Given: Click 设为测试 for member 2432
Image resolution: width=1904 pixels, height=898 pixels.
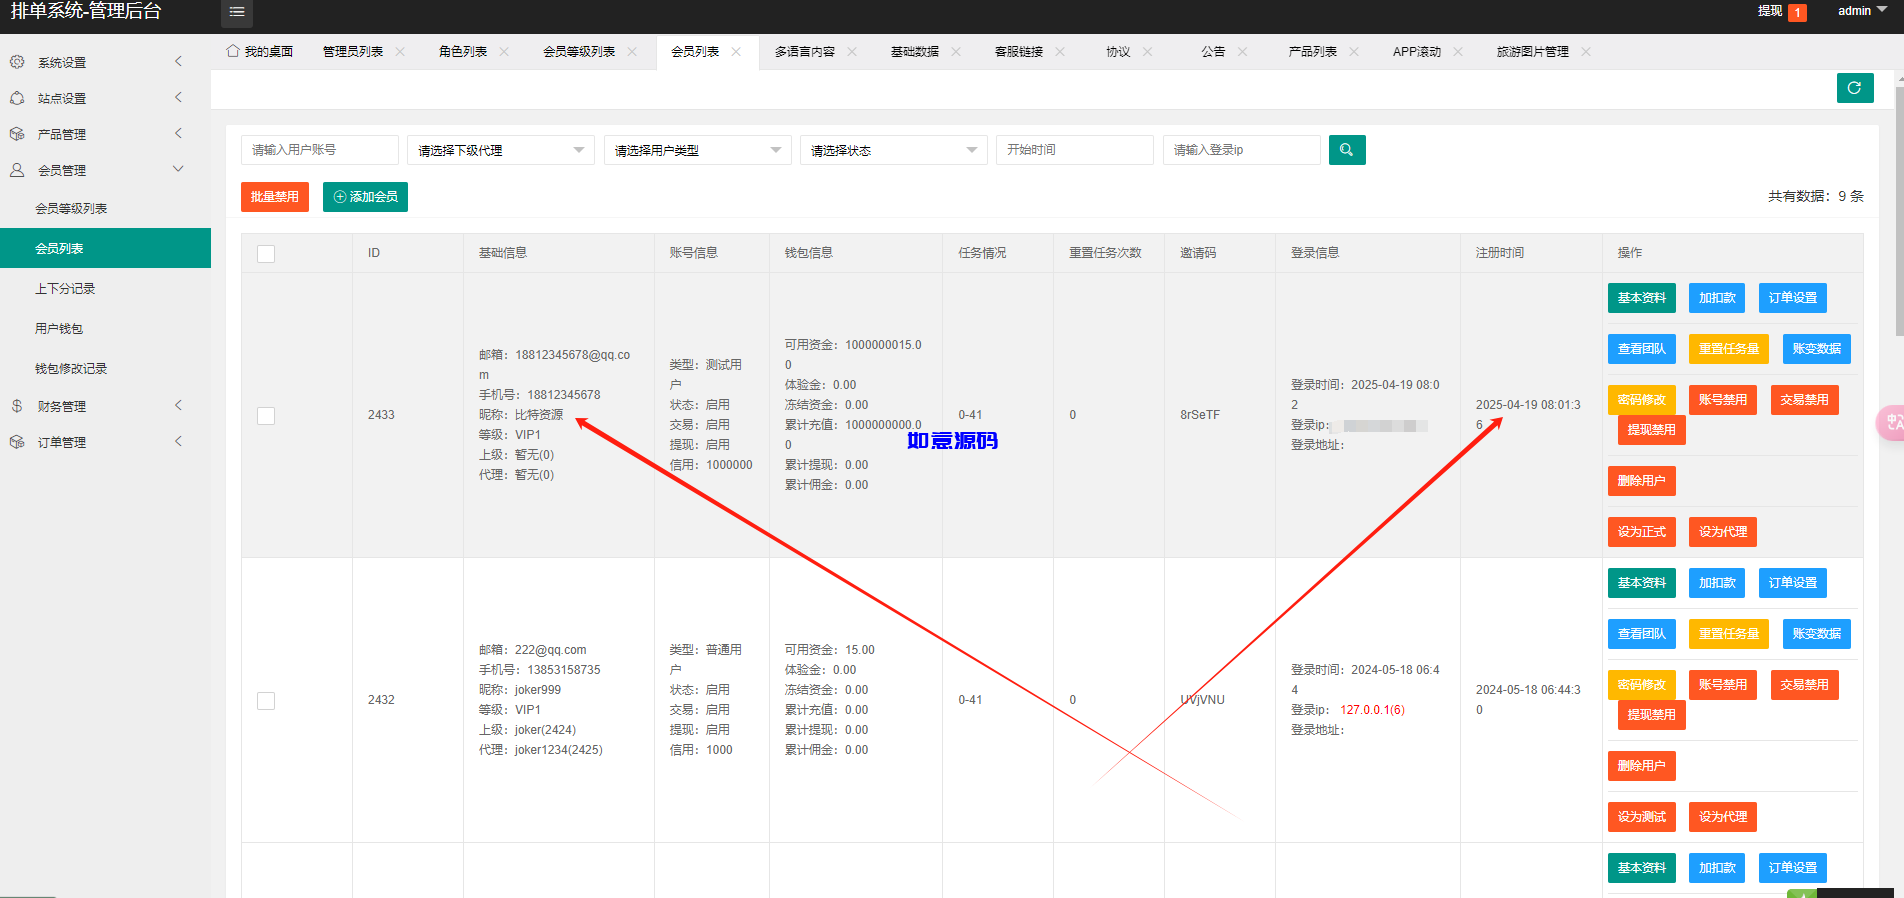Looking at the screenshot, I should (x=1642, y=817).
